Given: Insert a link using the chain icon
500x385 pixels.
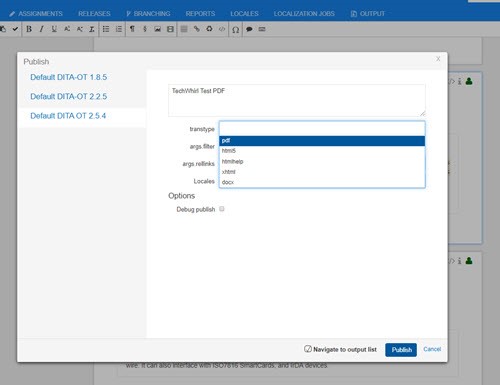Looking at the screenshot, I should point(197,29).
